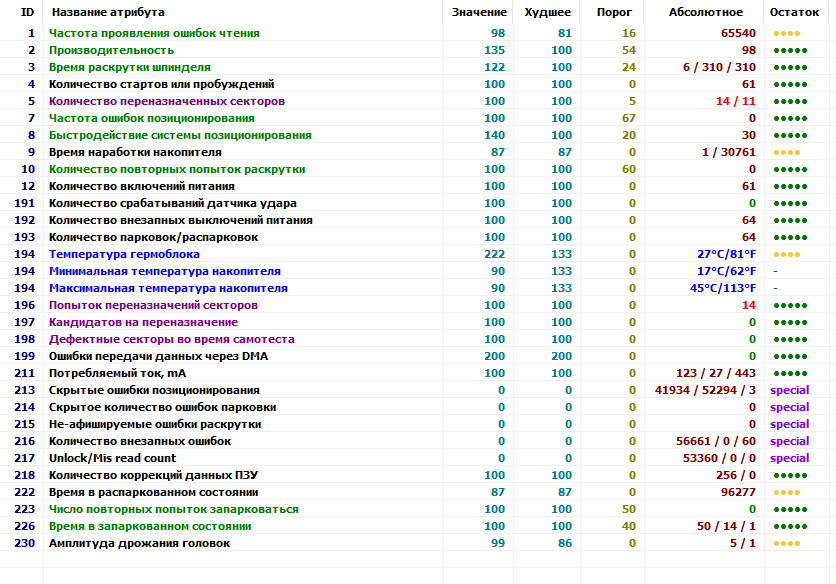836x584 pixels.
Task: Click the "Название атрибута" column header
Action: coord(108,12)
